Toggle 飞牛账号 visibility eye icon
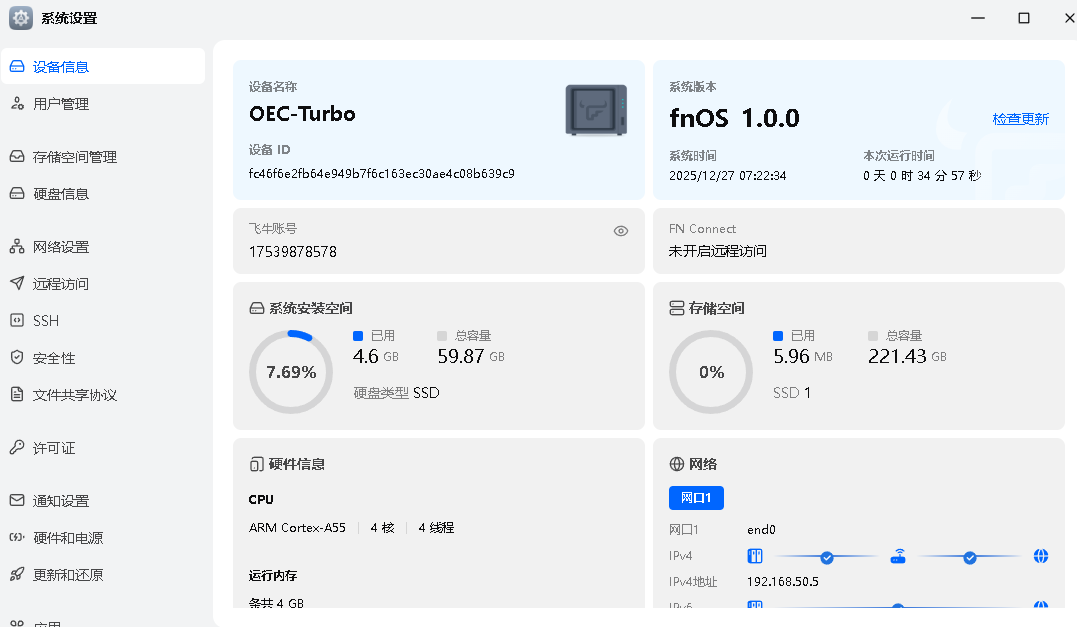 [x=621, y=231]
